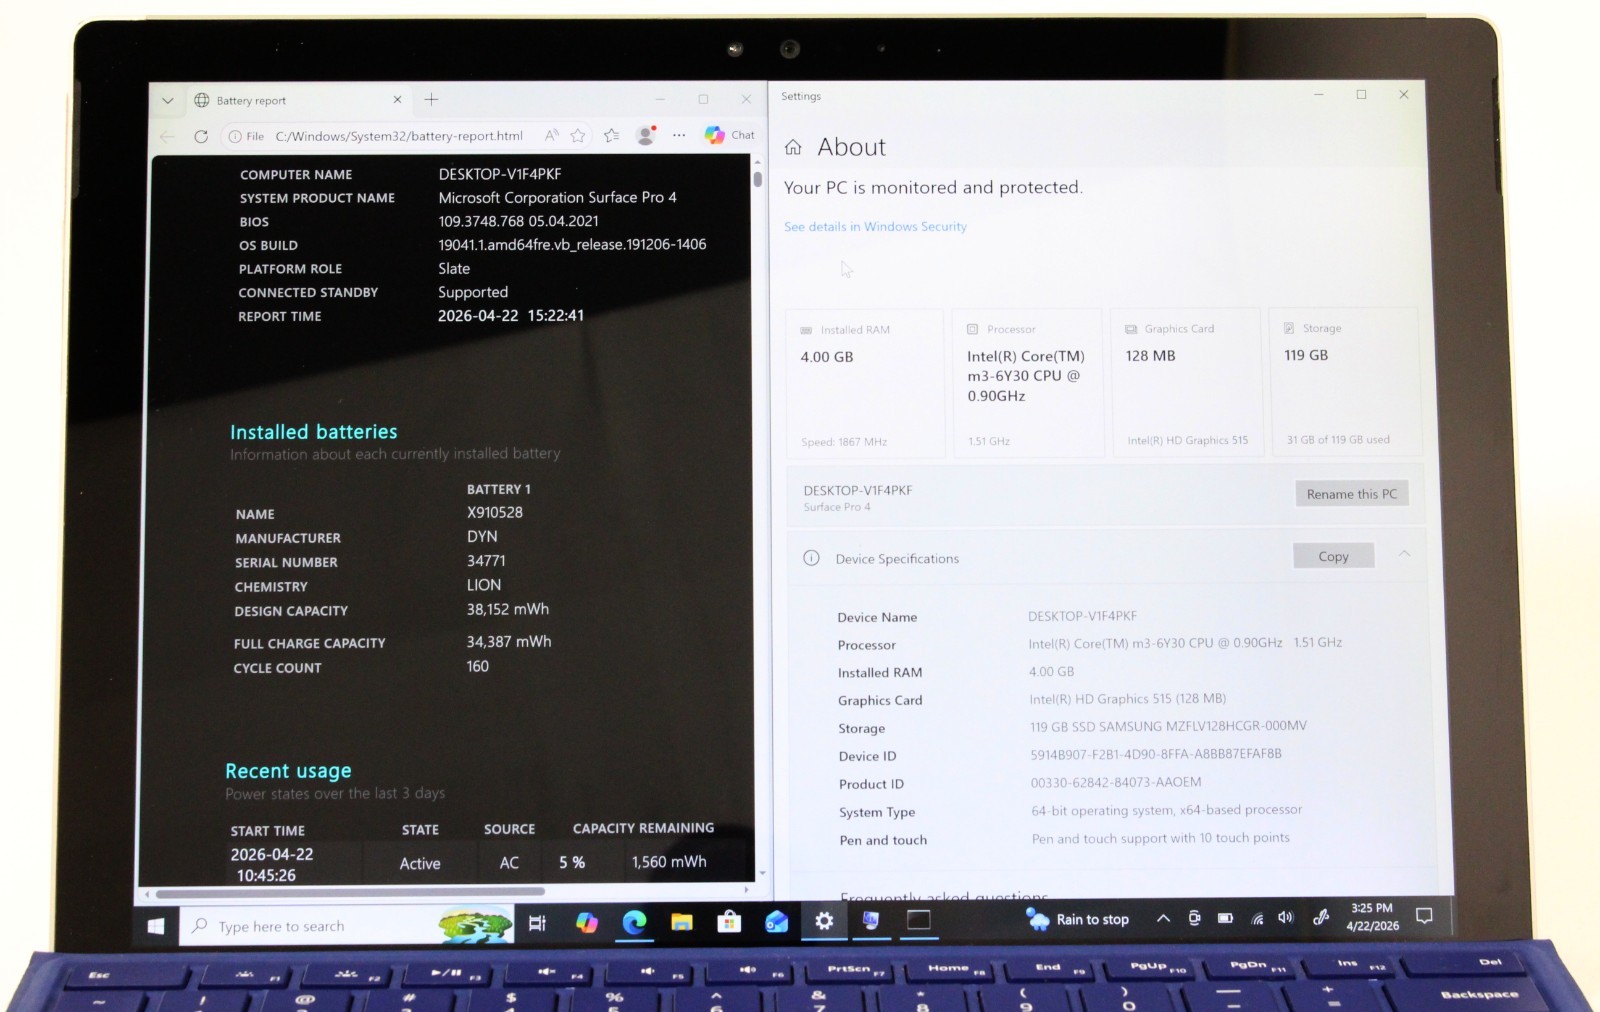The width and height of the screenshot is (1600, 1012).
Task: Click the Edge back arrow
Action: [167, 136]
